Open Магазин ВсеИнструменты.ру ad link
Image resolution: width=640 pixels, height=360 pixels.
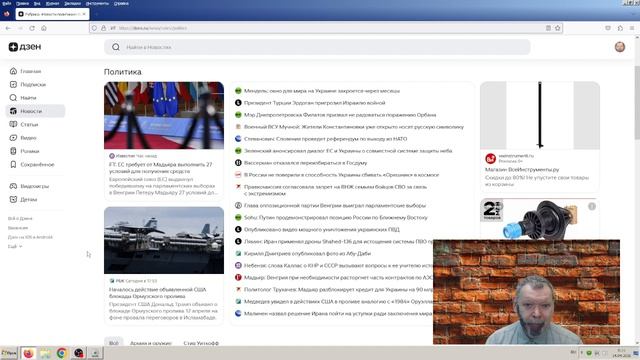click(x=522, y=169)
